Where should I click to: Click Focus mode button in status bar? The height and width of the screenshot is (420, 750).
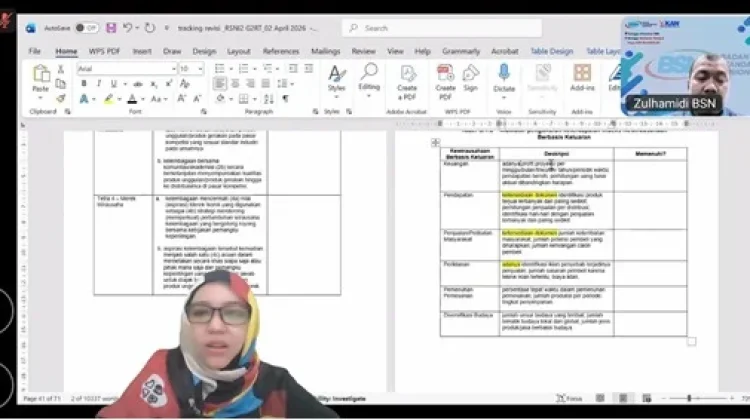(569, 398)
